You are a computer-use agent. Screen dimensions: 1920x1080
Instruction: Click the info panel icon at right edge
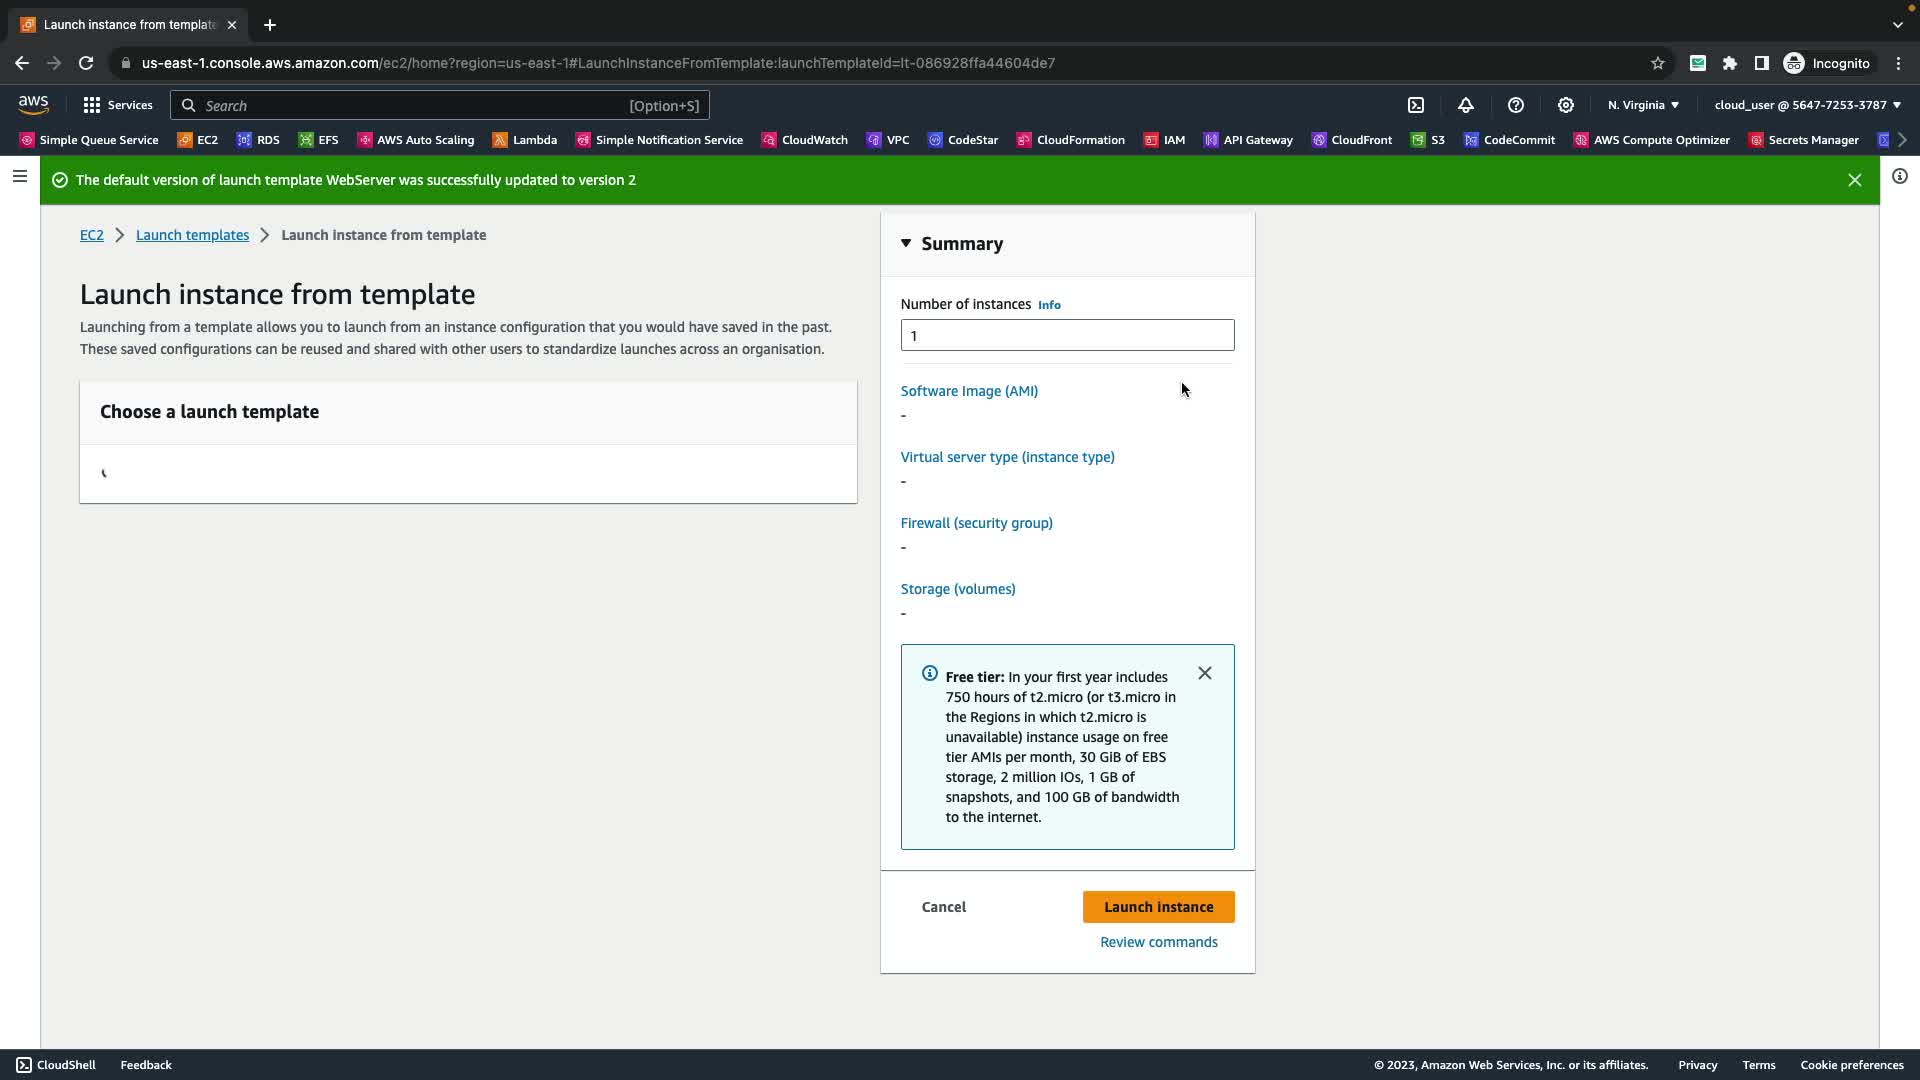click(1900, 177)
